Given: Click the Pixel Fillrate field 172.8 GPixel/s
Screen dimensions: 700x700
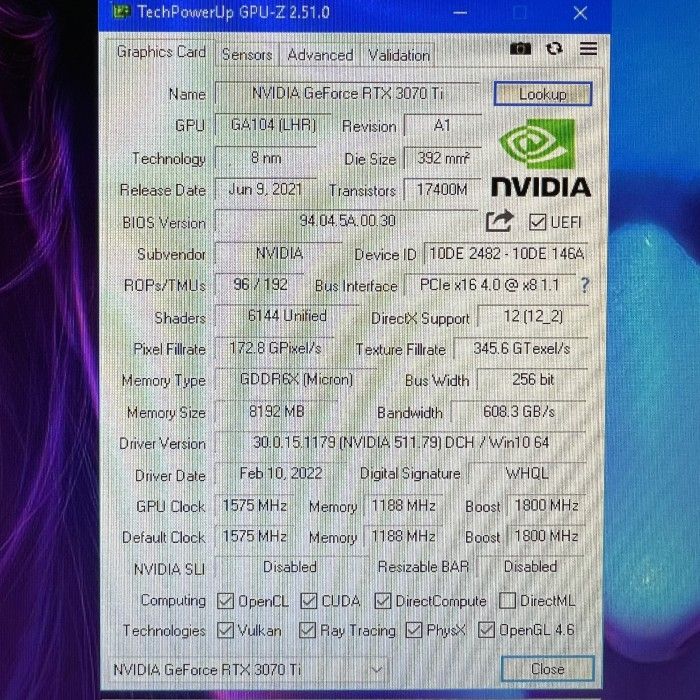Looking at the screenshot, I should [275, 348].
